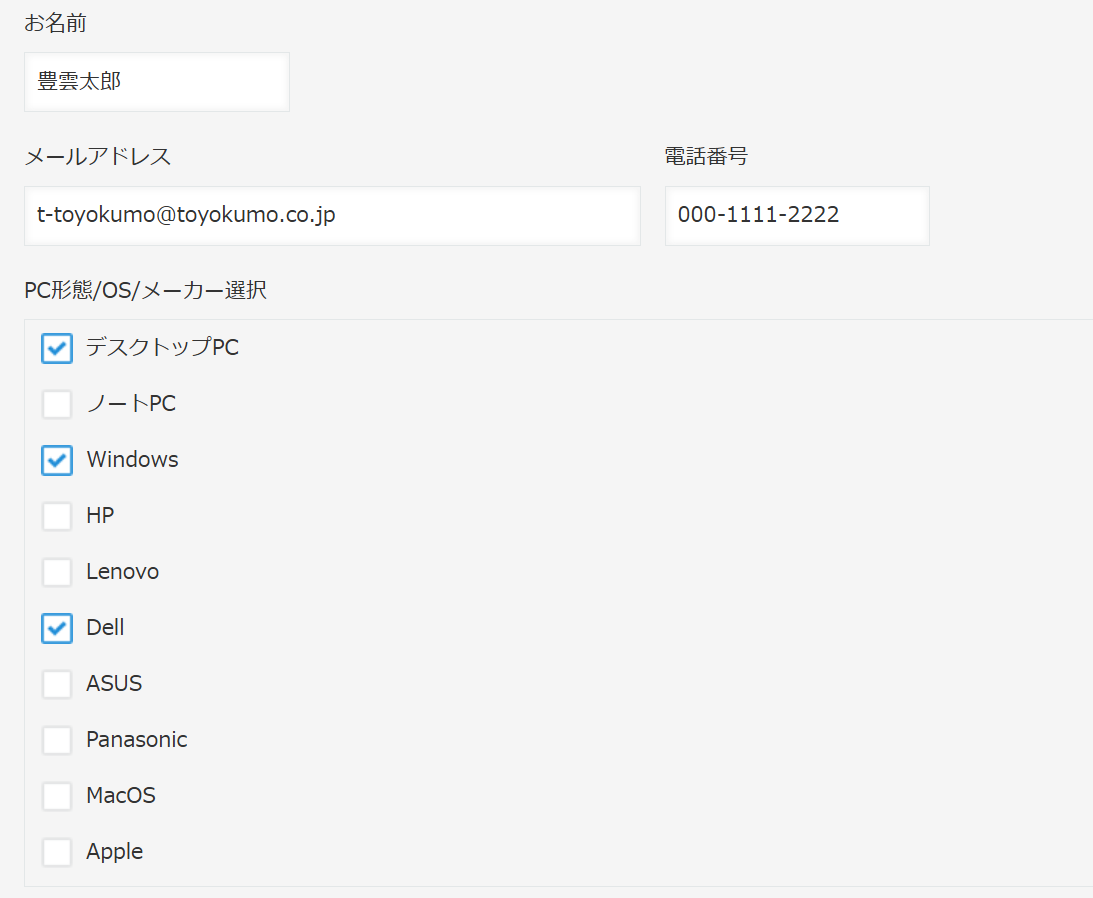1093x898 pixels.
Task: Enable the Lenovo checkbox
Action: point(56,572)
